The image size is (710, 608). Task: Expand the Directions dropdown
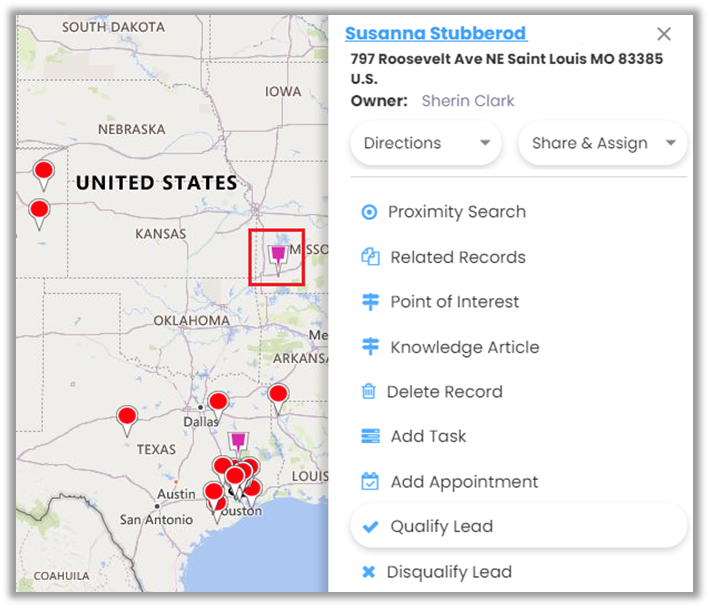click(427, 143)
